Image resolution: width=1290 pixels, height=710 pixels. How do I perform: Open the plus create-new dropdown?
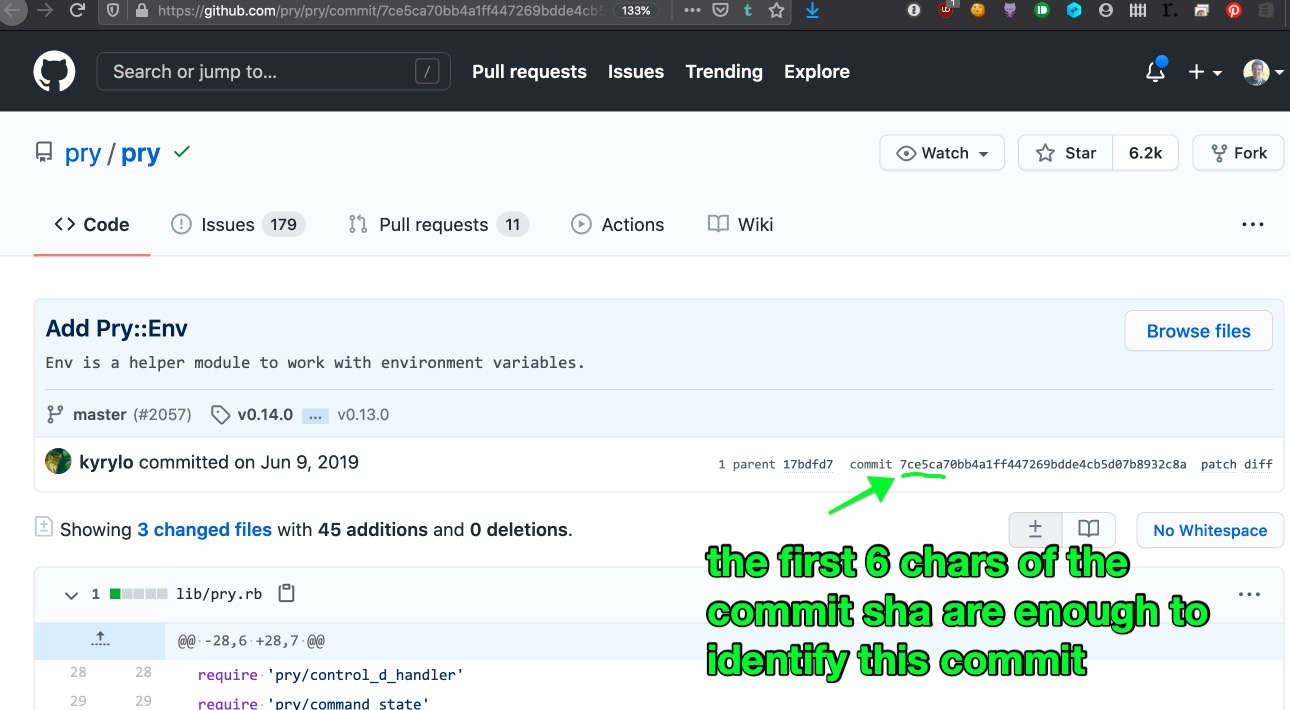pyautogui.click(x=1205, y=72)
